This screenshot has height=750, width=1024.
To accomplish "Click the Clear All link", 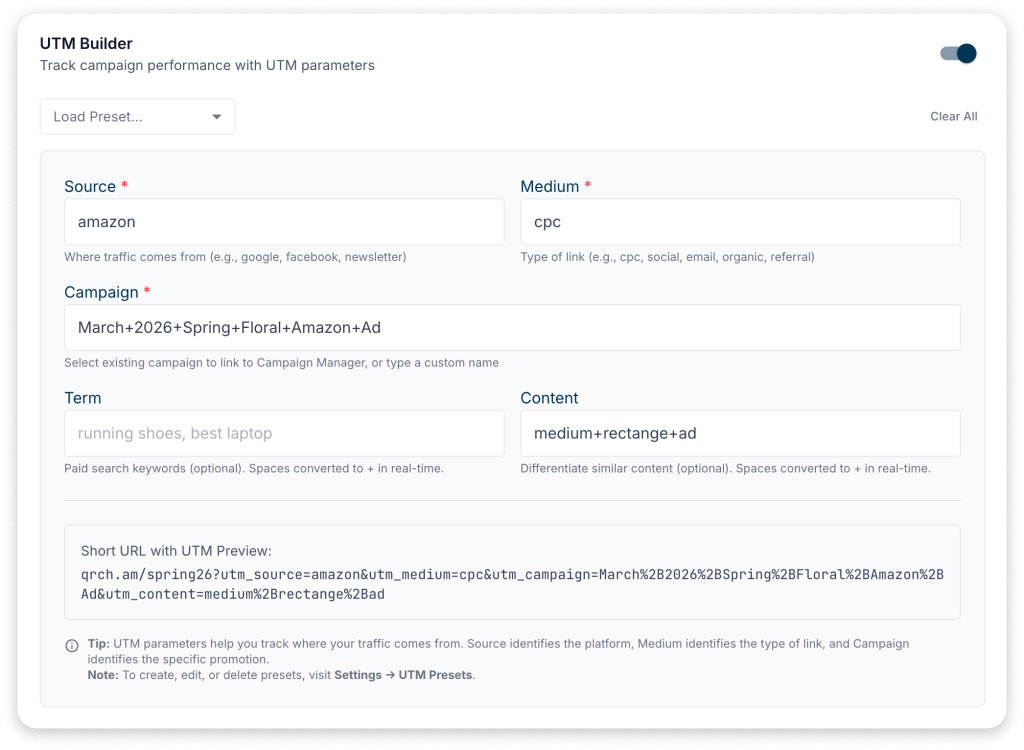I will point(953,116).
